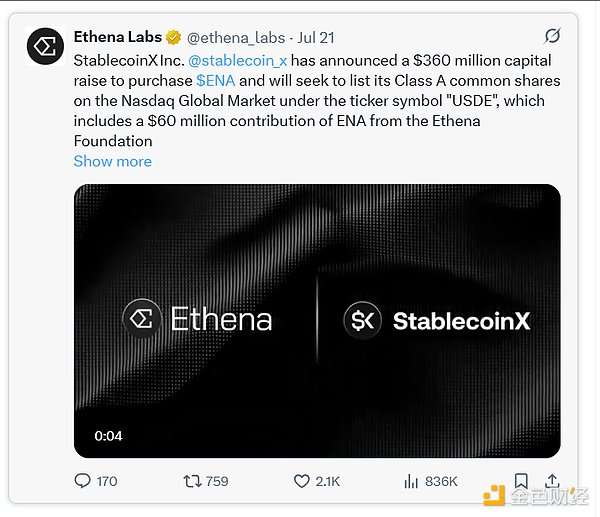Open the @stablecoin_x mention link
The width and height of the screenshot is (600, 517).
tap(238, 61)
